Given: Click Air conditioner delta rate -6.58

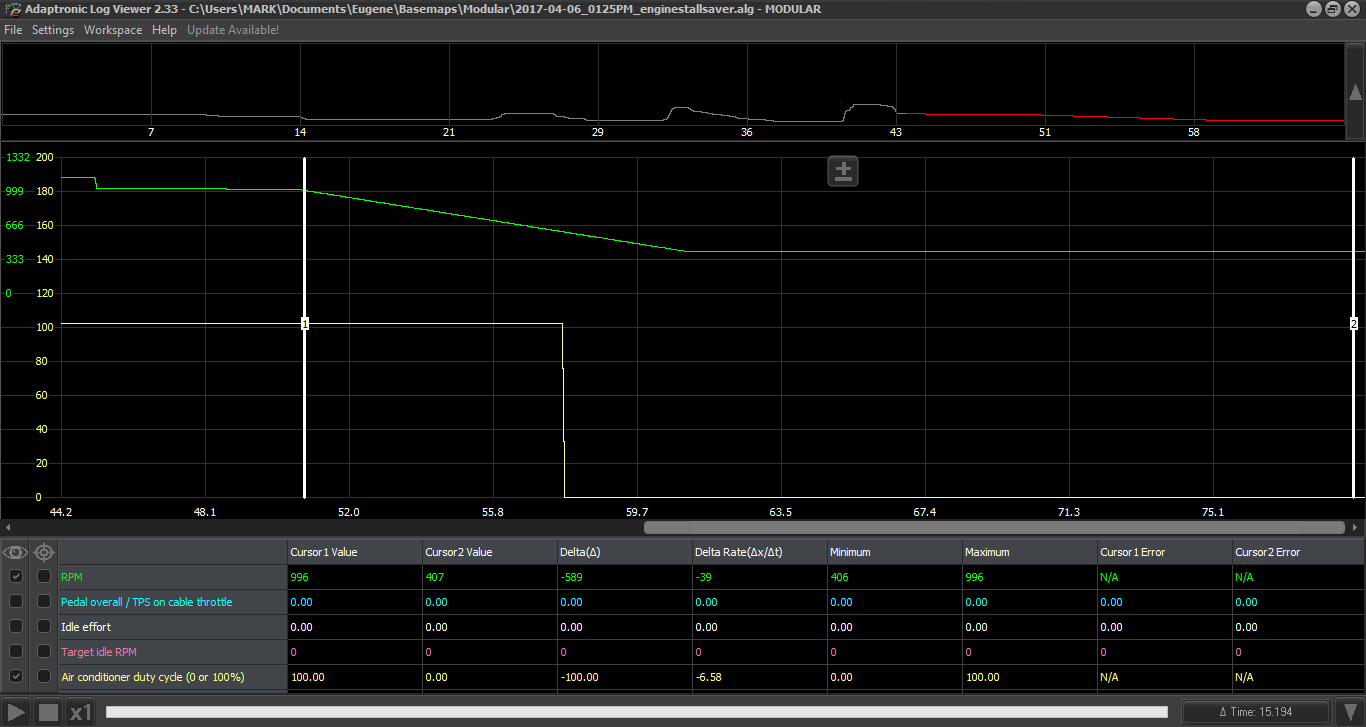Looking at the screenshot, I should click(x=710, y=677).
